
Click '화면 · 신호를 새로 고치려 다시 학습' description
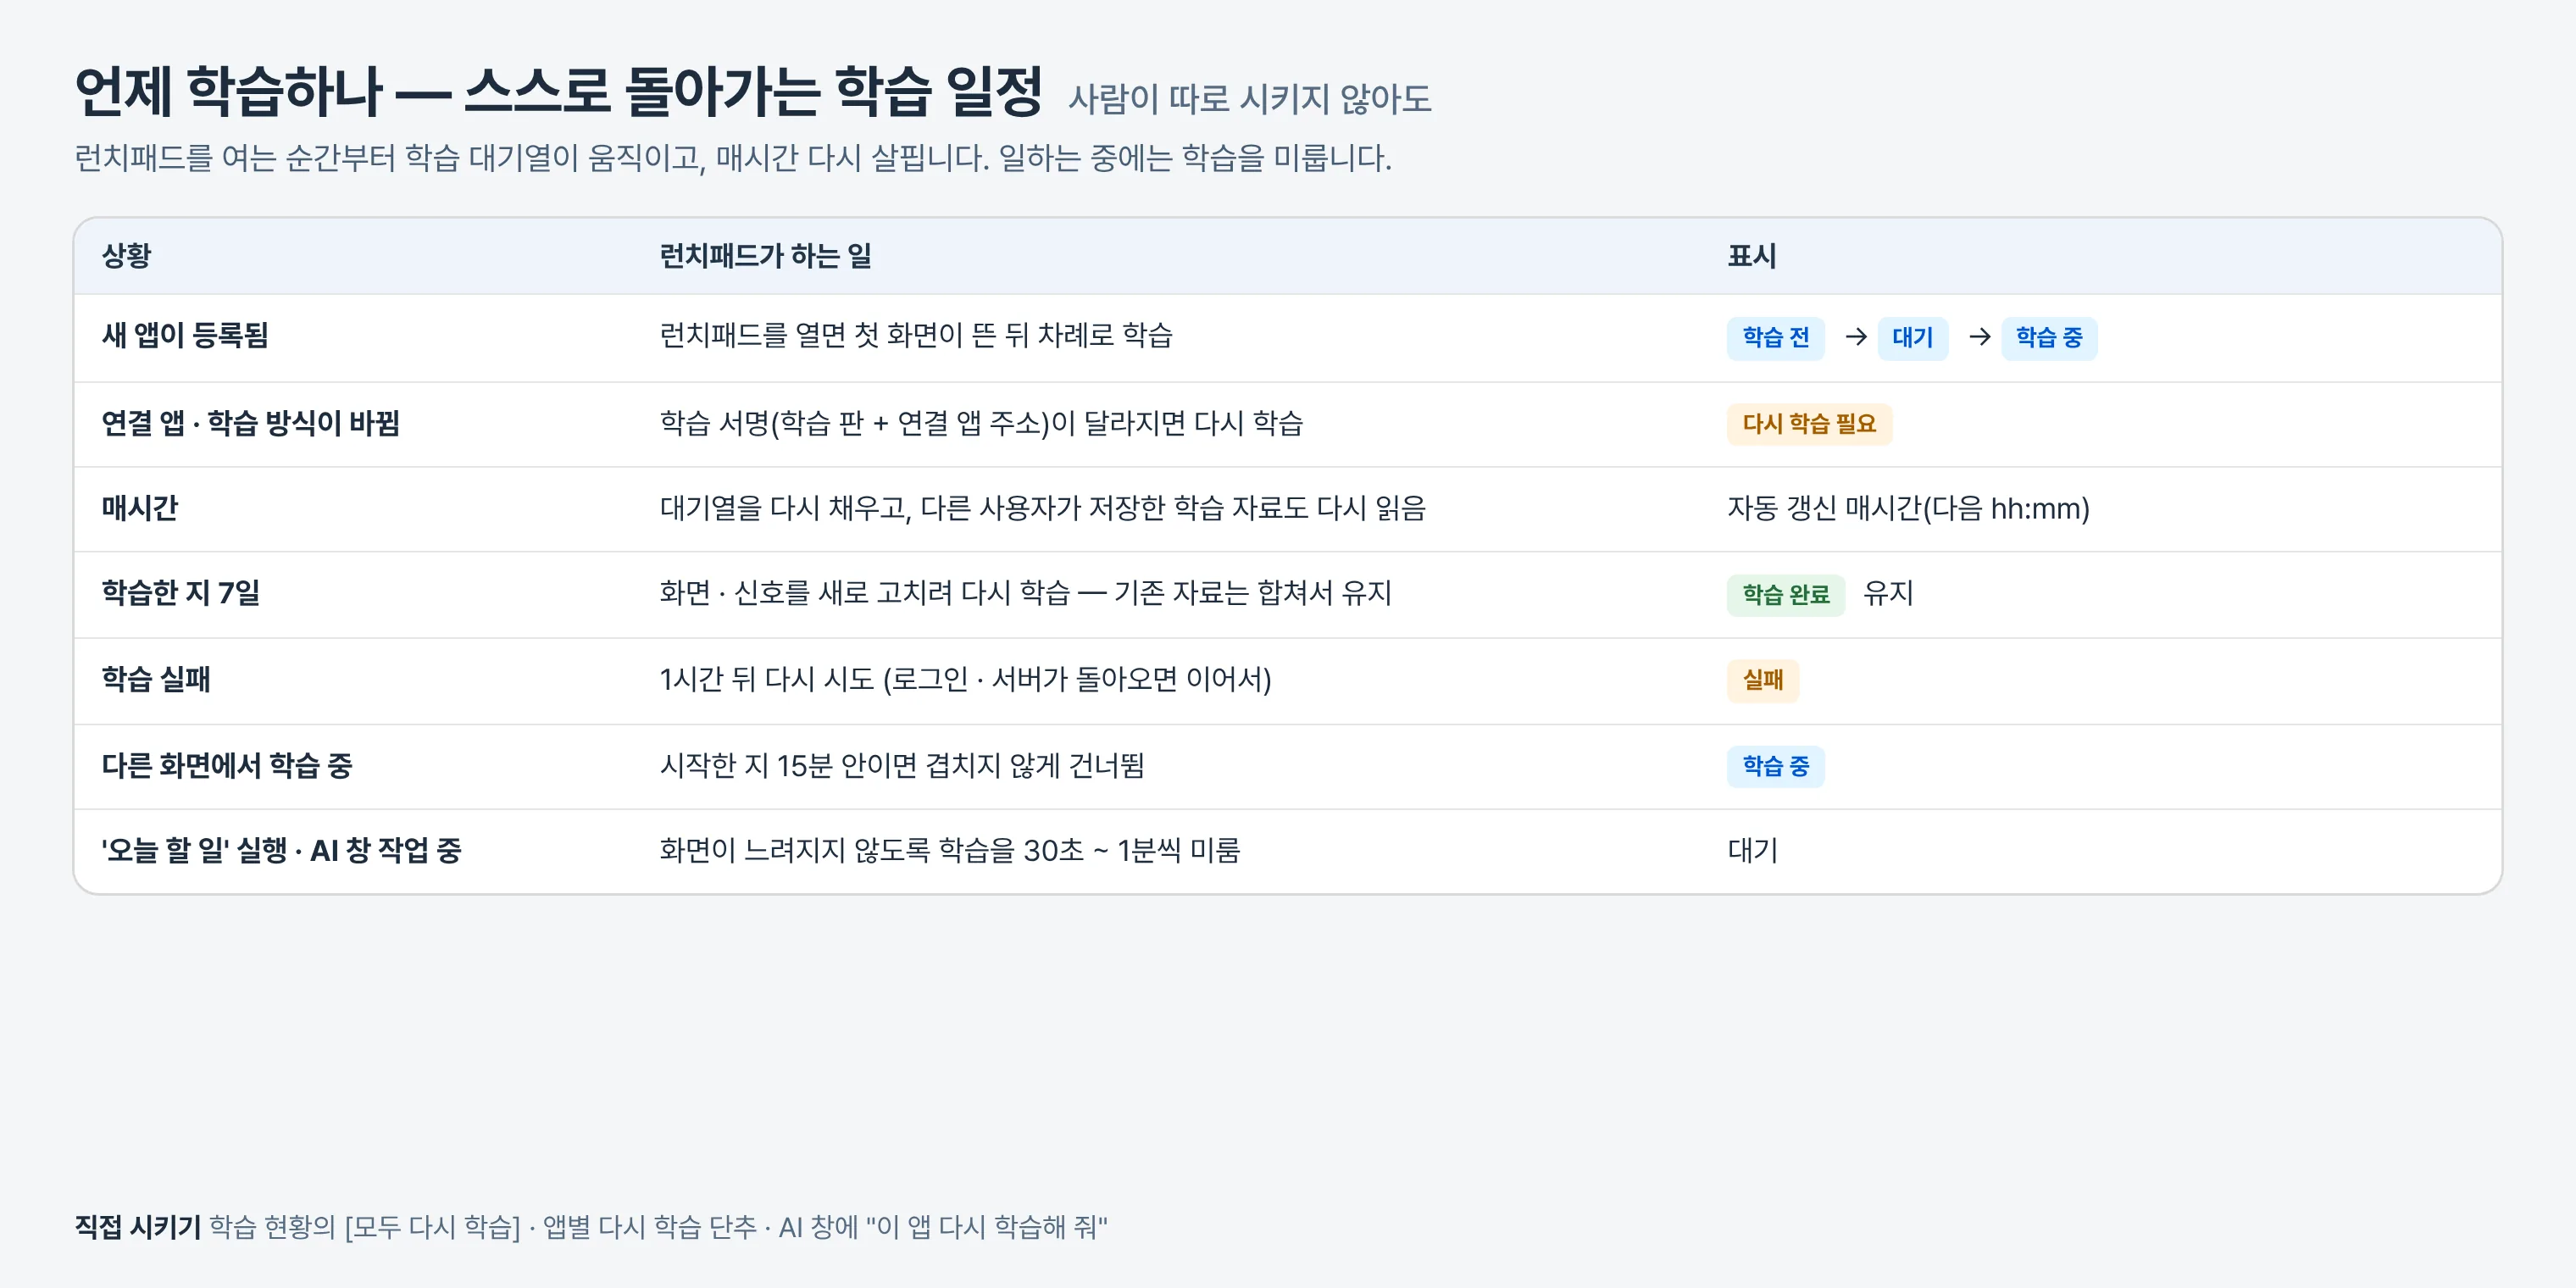pos(1025,593)
